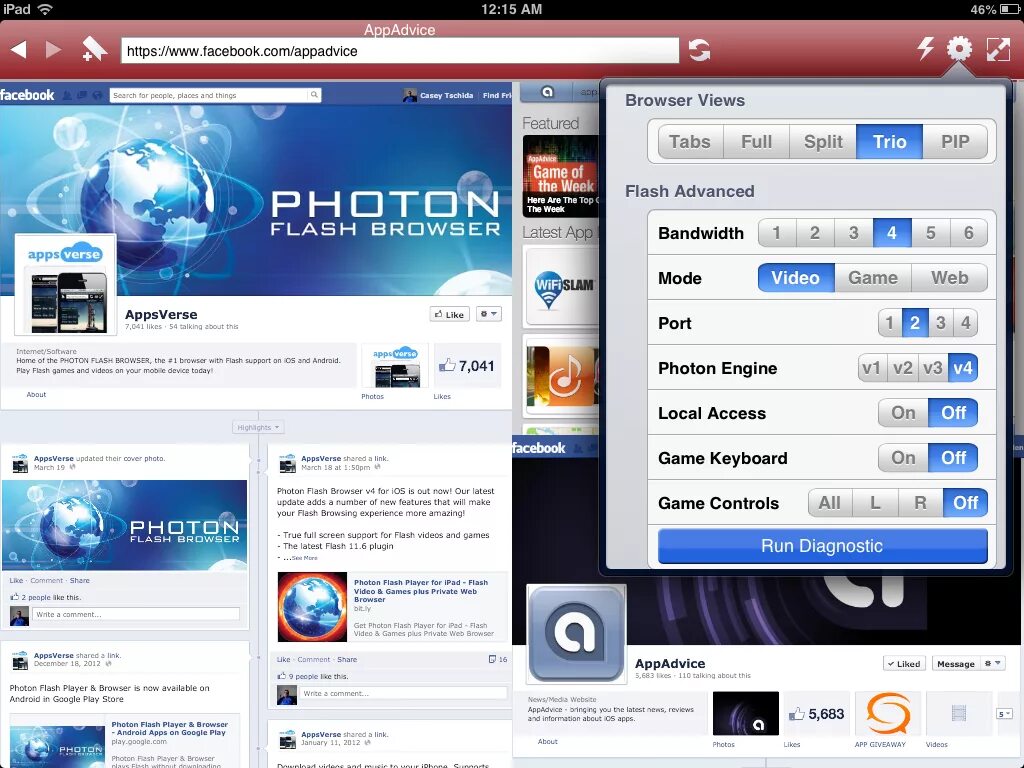The width and height of the screenshot is (1024, 768).
Task: Open AppsVerse page gear dropdown
Action: 488,314
